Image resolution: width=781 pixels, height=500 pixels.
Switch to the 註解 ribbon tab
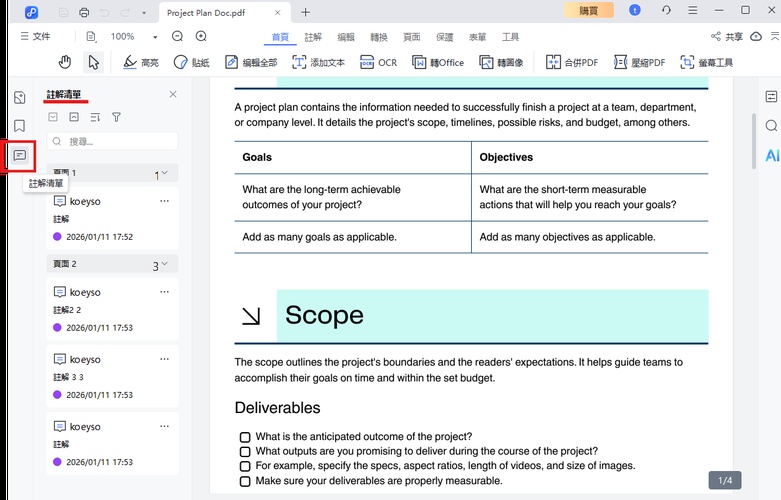(313, 37)
